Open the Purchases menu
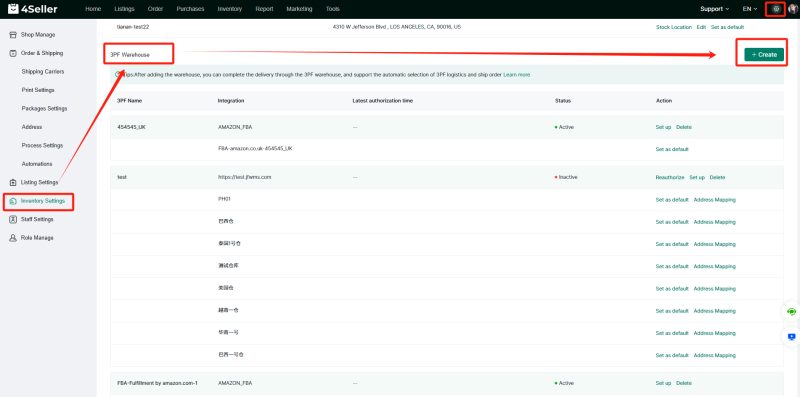Screen dimensions: 800x397 click(190, 9)
